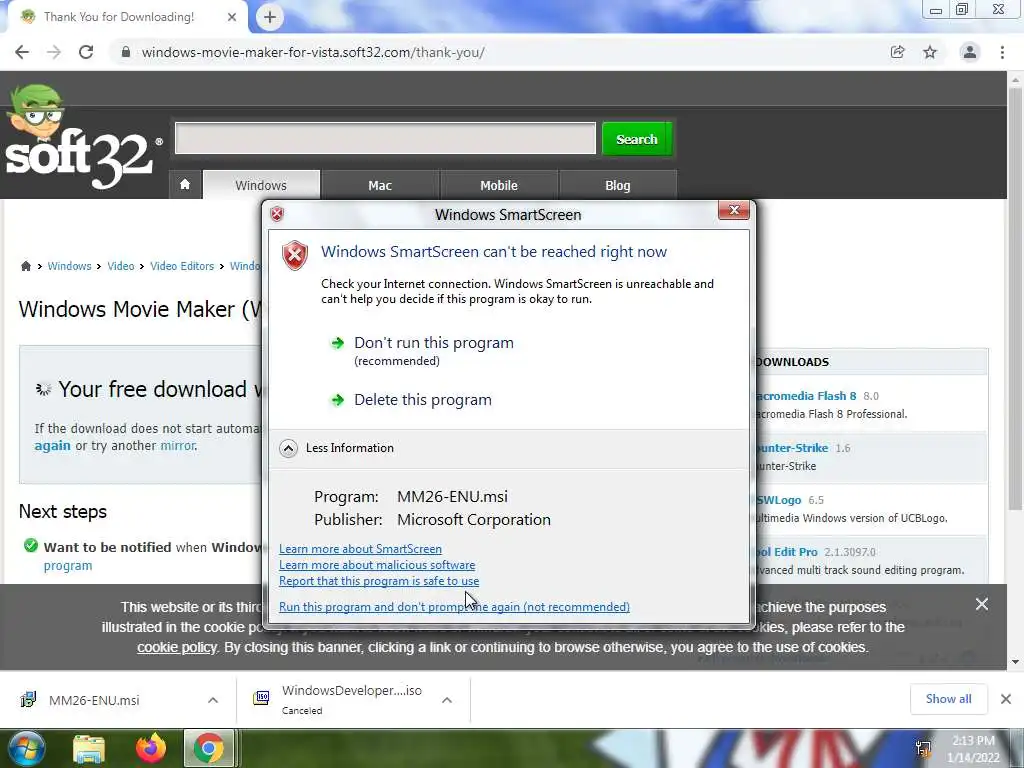Select the Mac tab on soft32

tap(380, 185)
